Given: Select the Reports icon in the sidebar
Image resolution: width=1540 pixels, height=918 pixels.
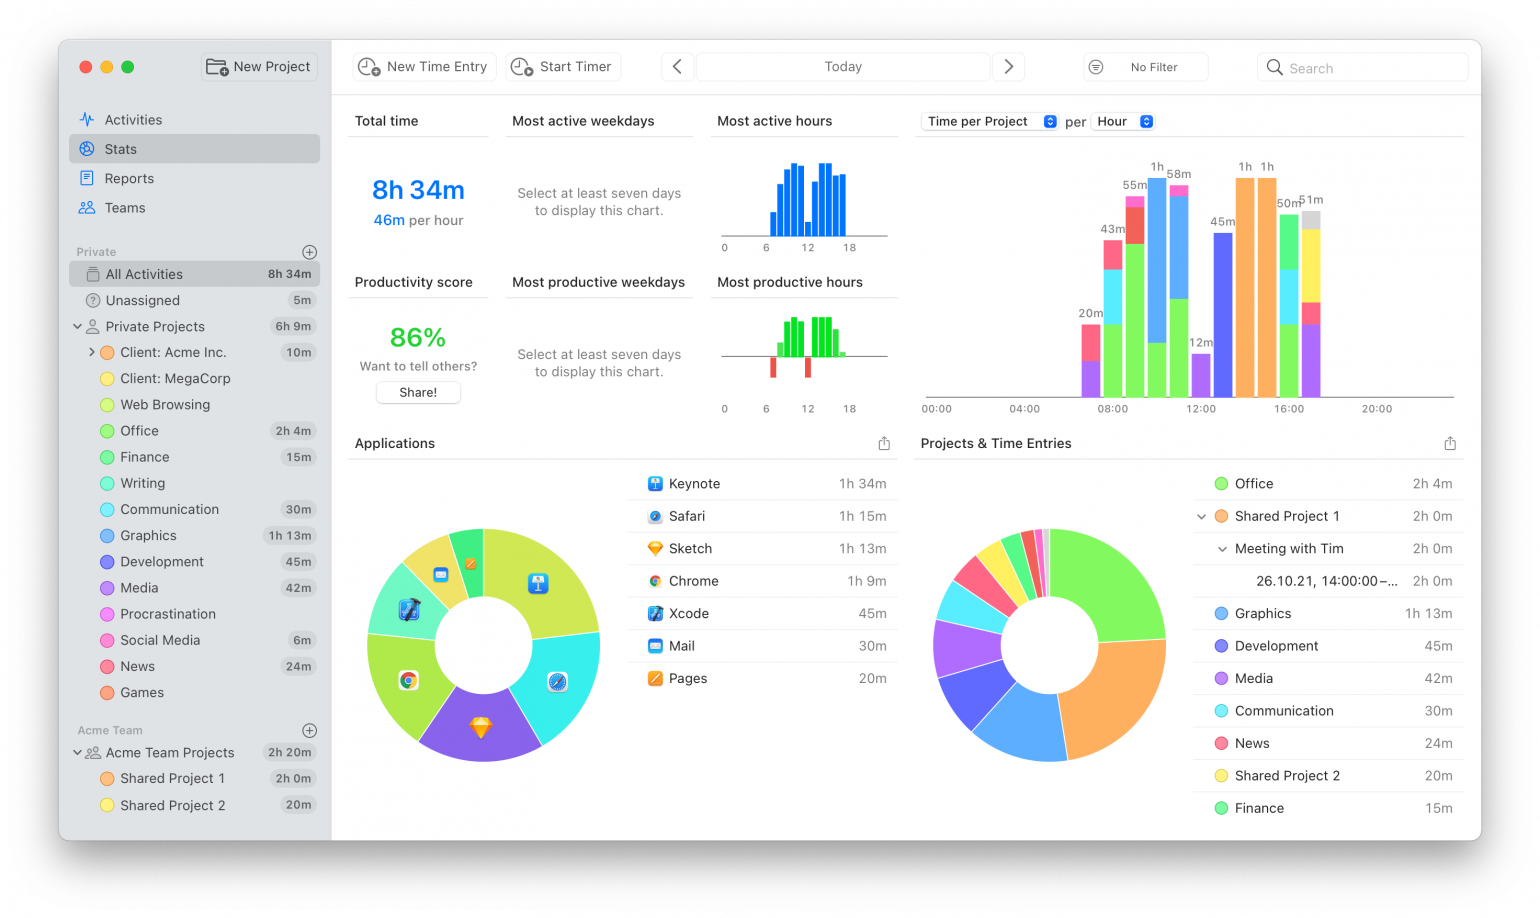Looking at the screenshot, I should 88,178.
